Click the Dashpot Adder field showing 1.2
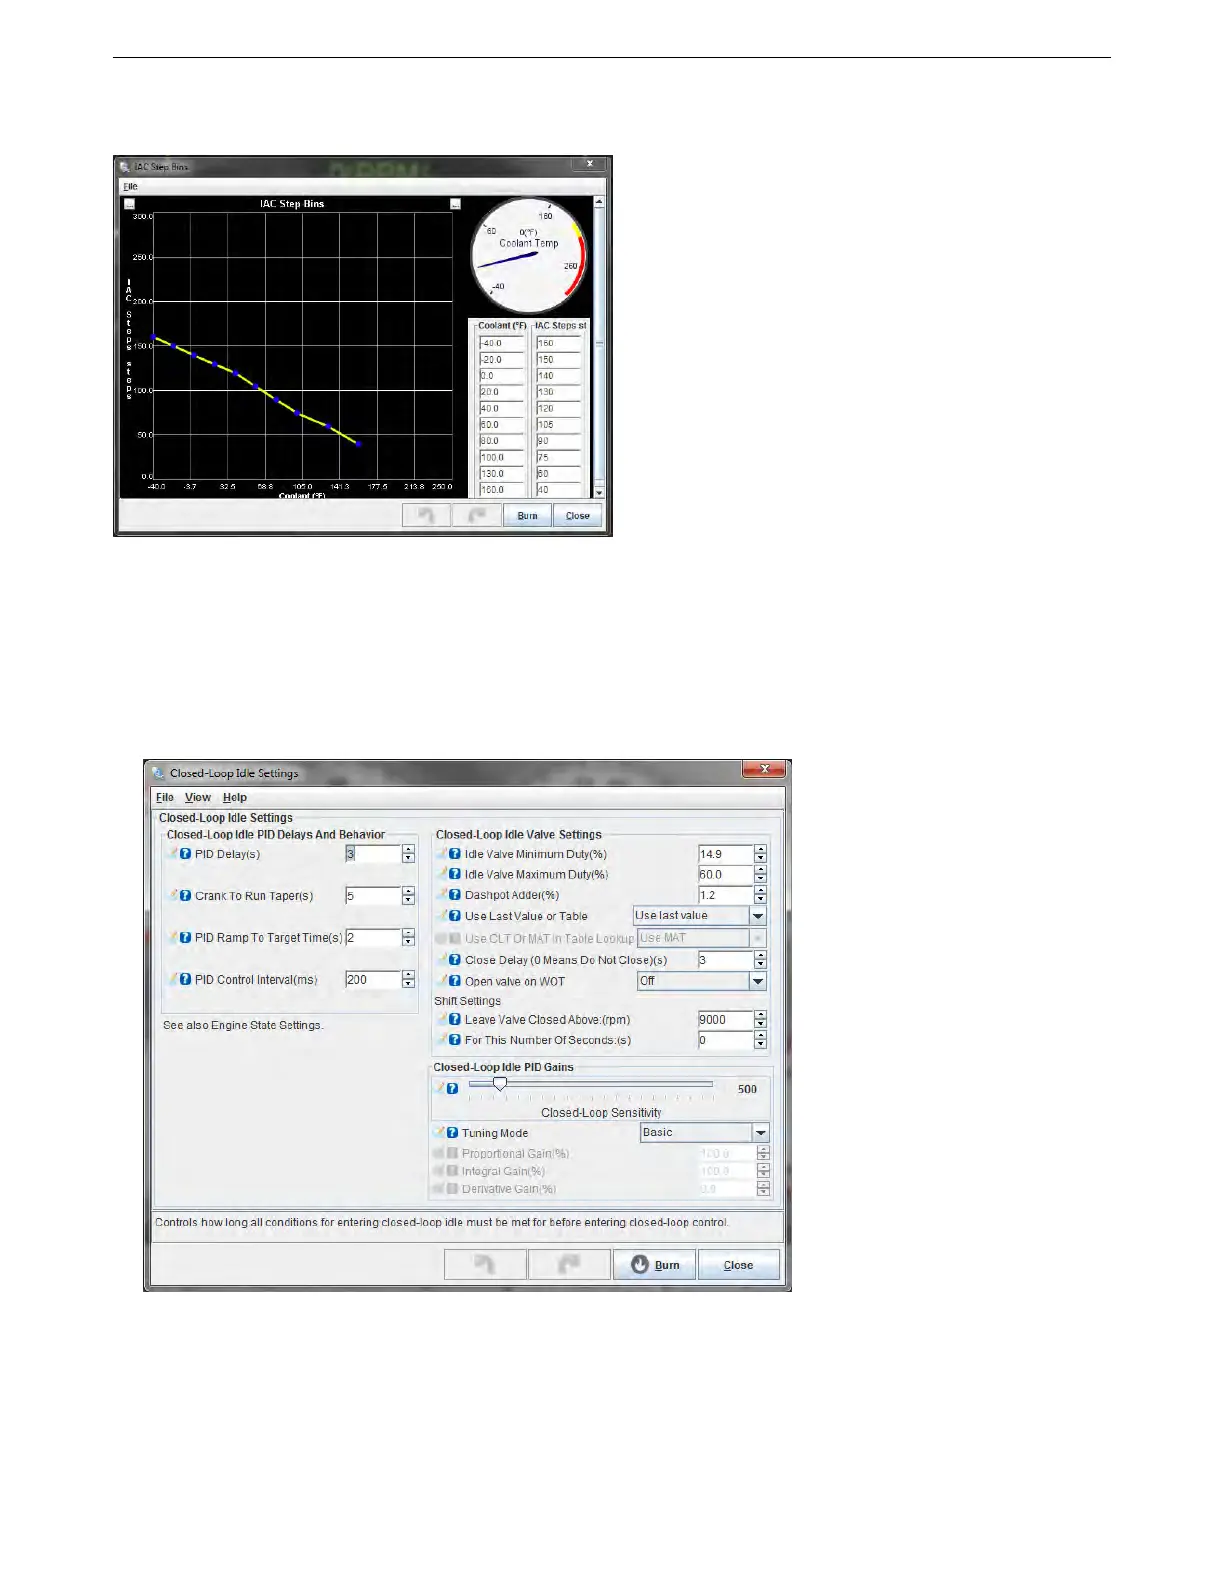 726,895
